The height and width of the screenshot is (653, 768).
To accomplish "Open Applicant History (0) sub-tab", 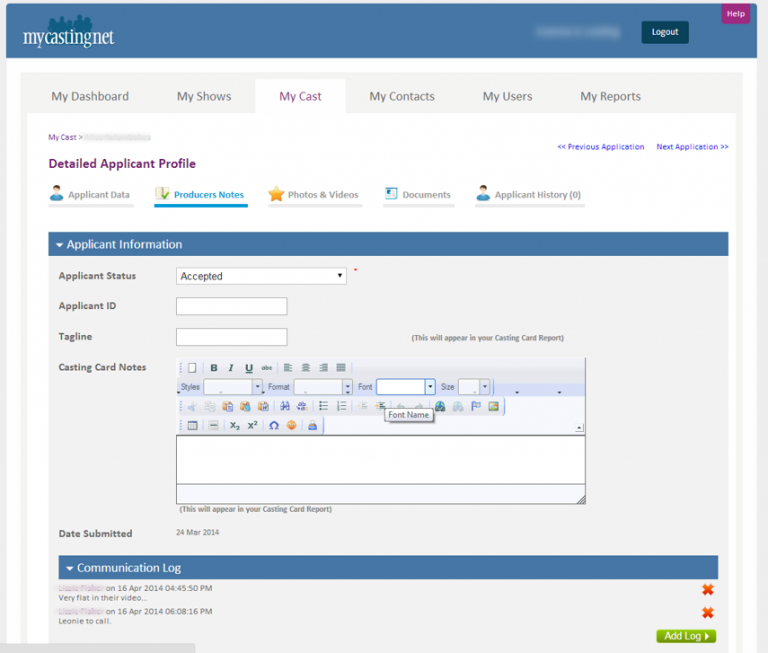I will click(x=529, y=194).
